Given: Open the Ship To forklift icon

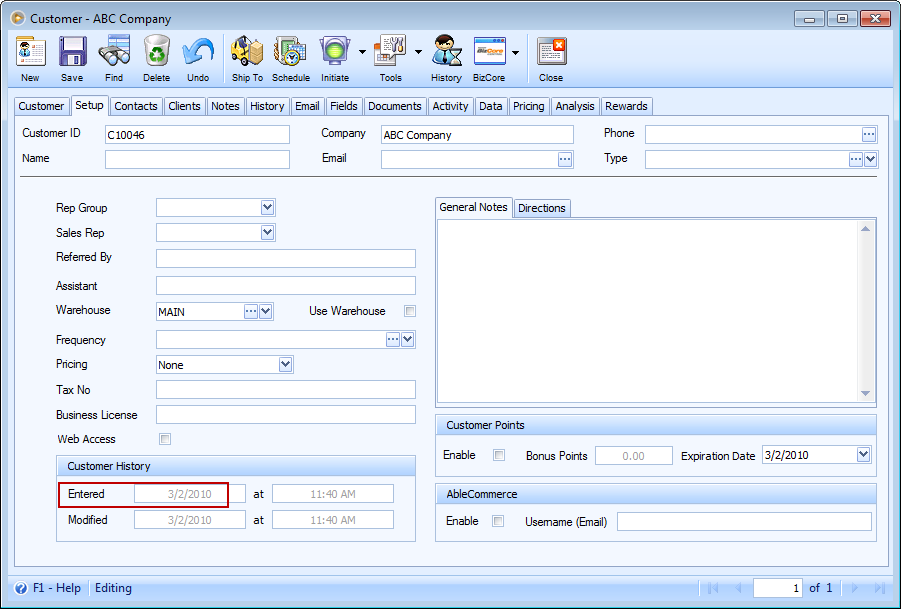Looking at the screenshot, I should (x=247, y=52).
